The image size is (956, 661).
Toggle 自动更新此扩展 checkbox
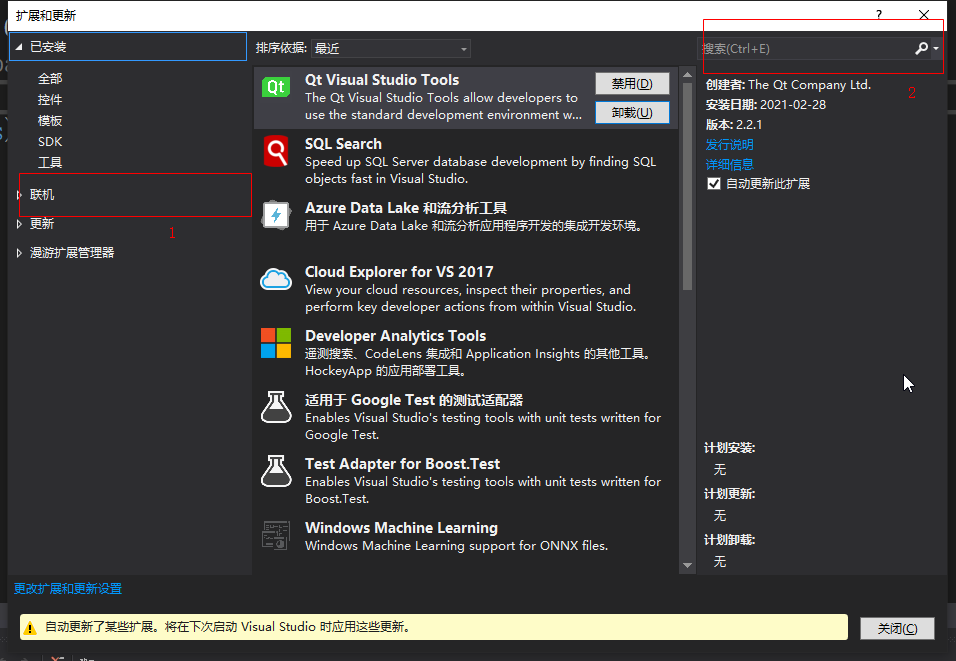tap(714, 184)
